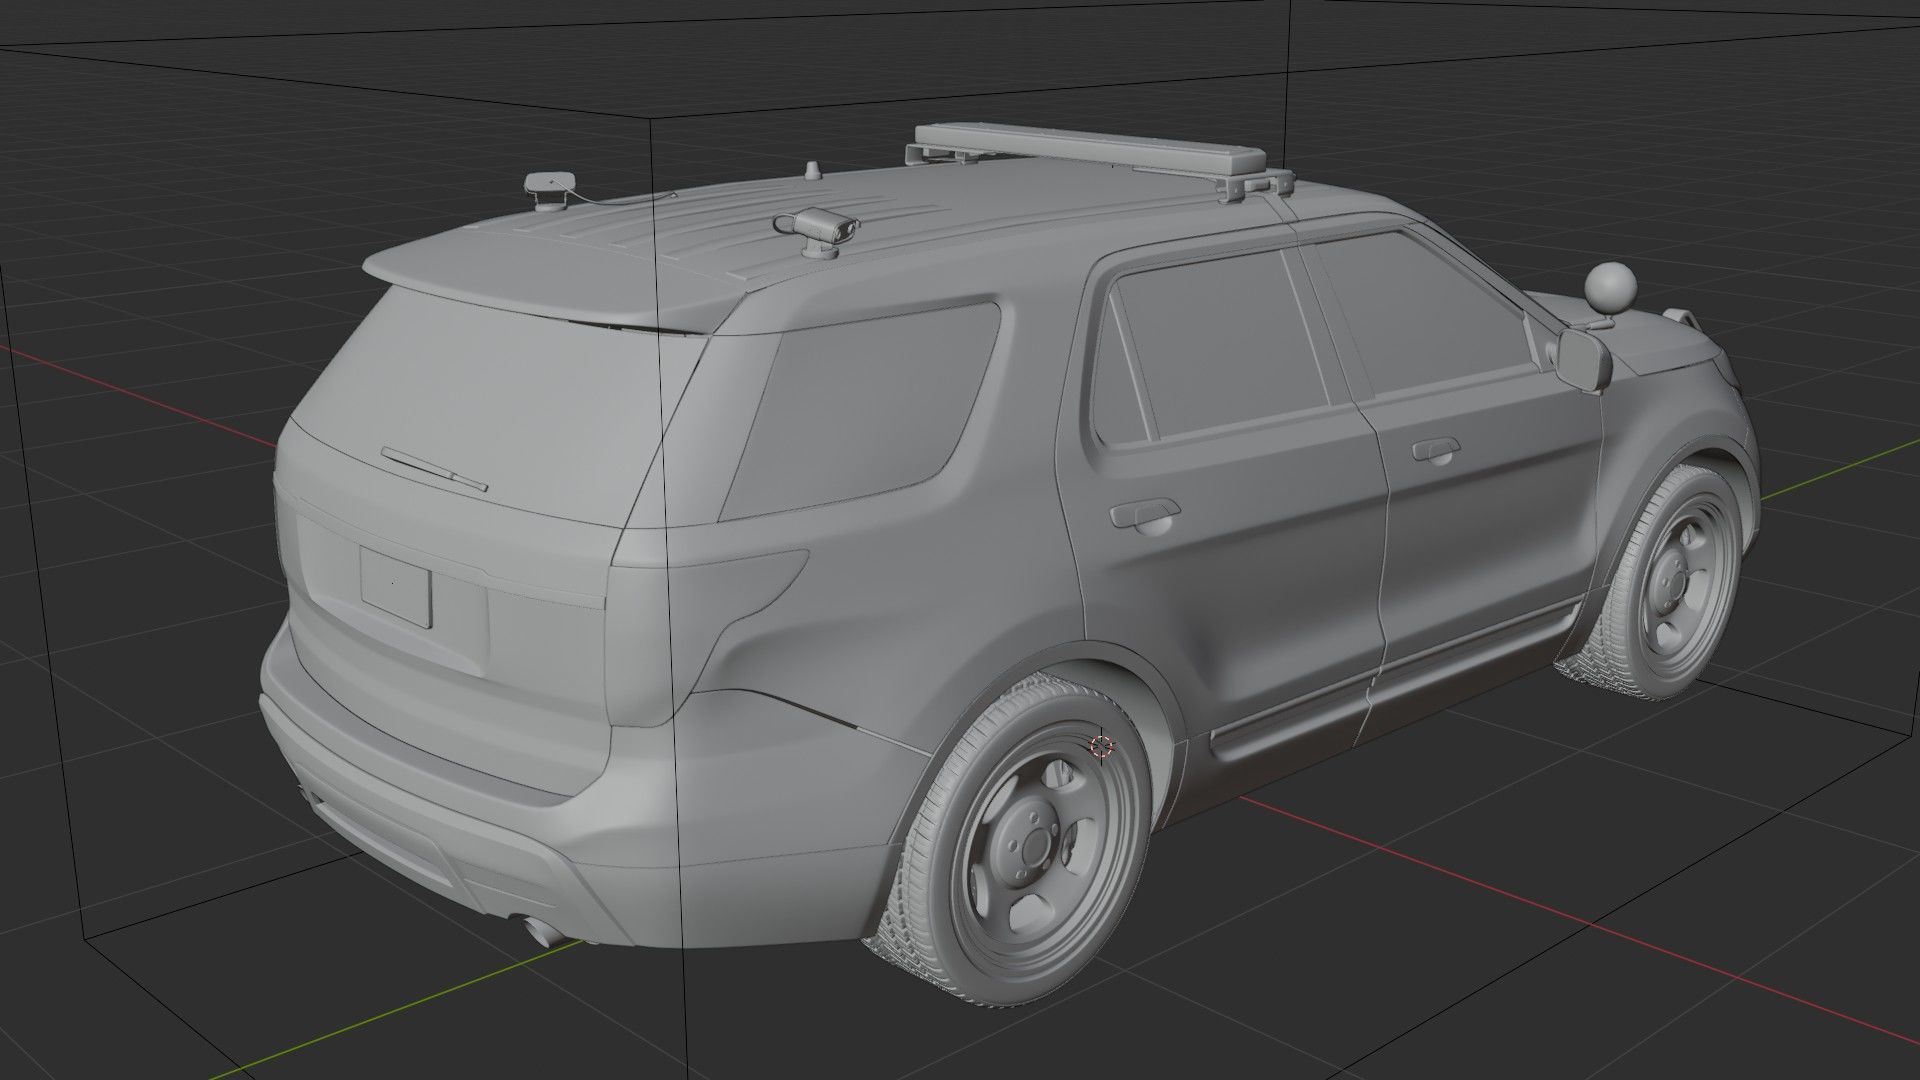Select the rear window wiper

(x=434, y=469)
